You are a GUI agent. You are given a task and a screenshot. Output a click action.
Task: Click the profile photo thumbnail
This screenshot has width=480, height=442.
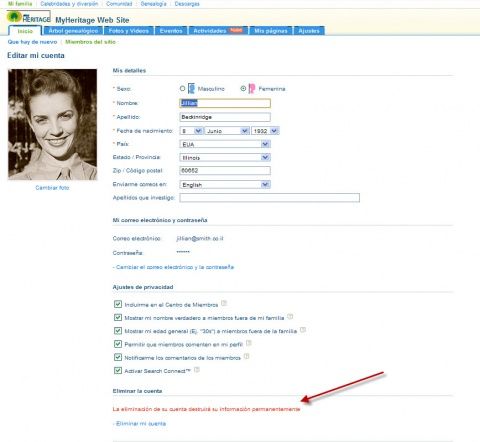point(53,125)
